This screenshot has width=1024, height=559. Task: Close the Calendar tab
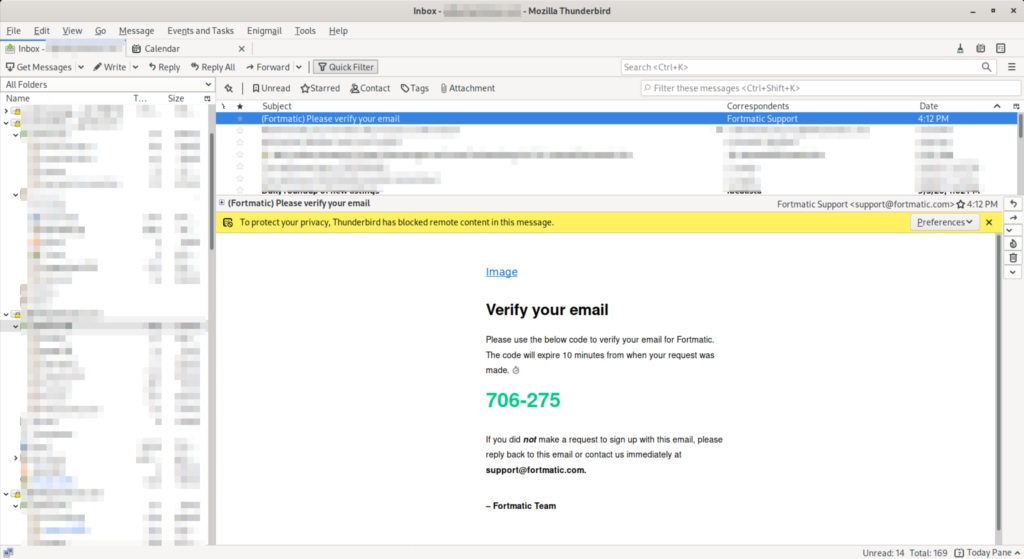(x=242, y=49)
